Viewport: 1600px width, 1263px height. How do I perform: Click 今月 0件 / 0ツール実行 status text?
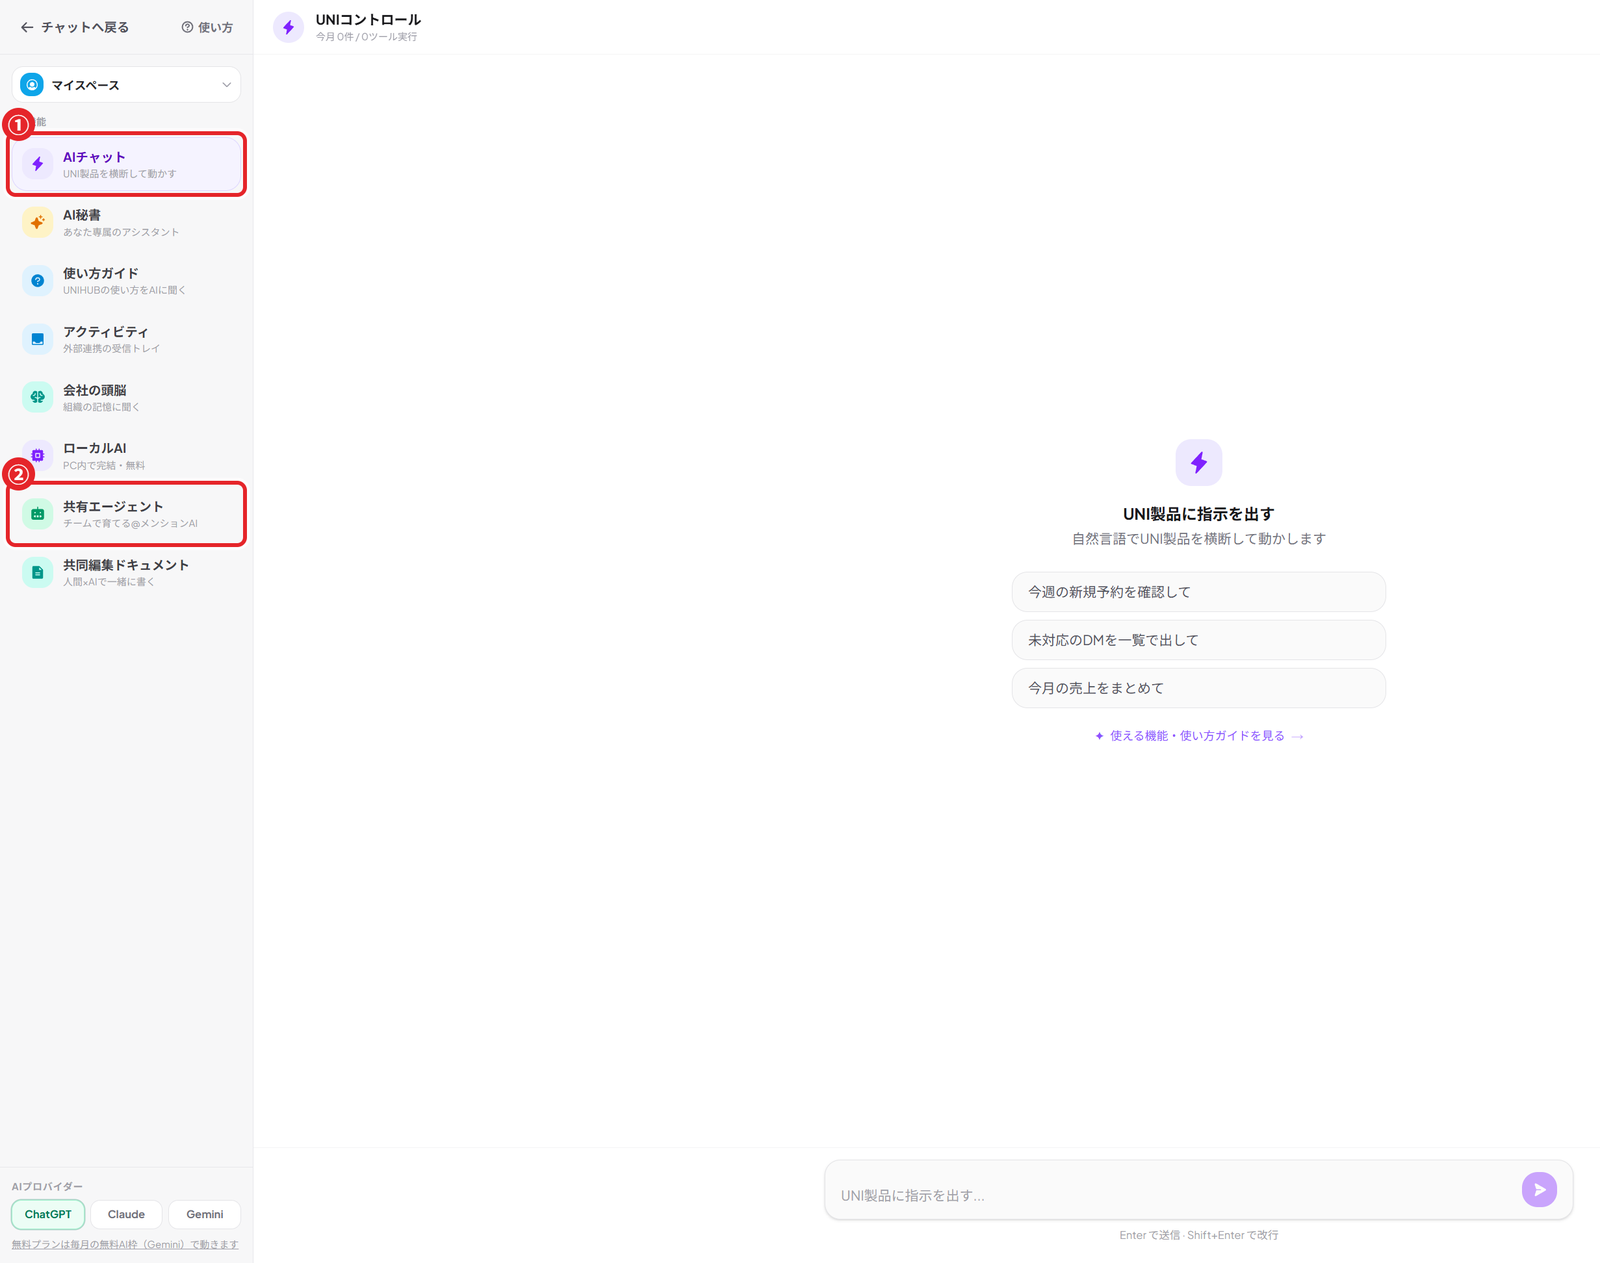point(367,37)
